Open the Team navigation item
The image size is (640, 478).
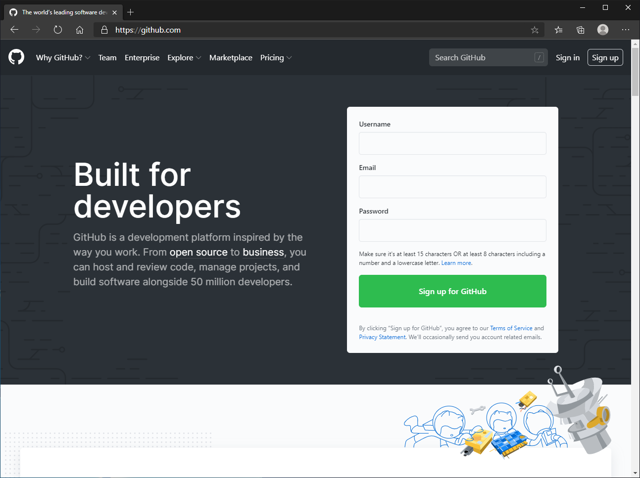(x=107, y=58)
